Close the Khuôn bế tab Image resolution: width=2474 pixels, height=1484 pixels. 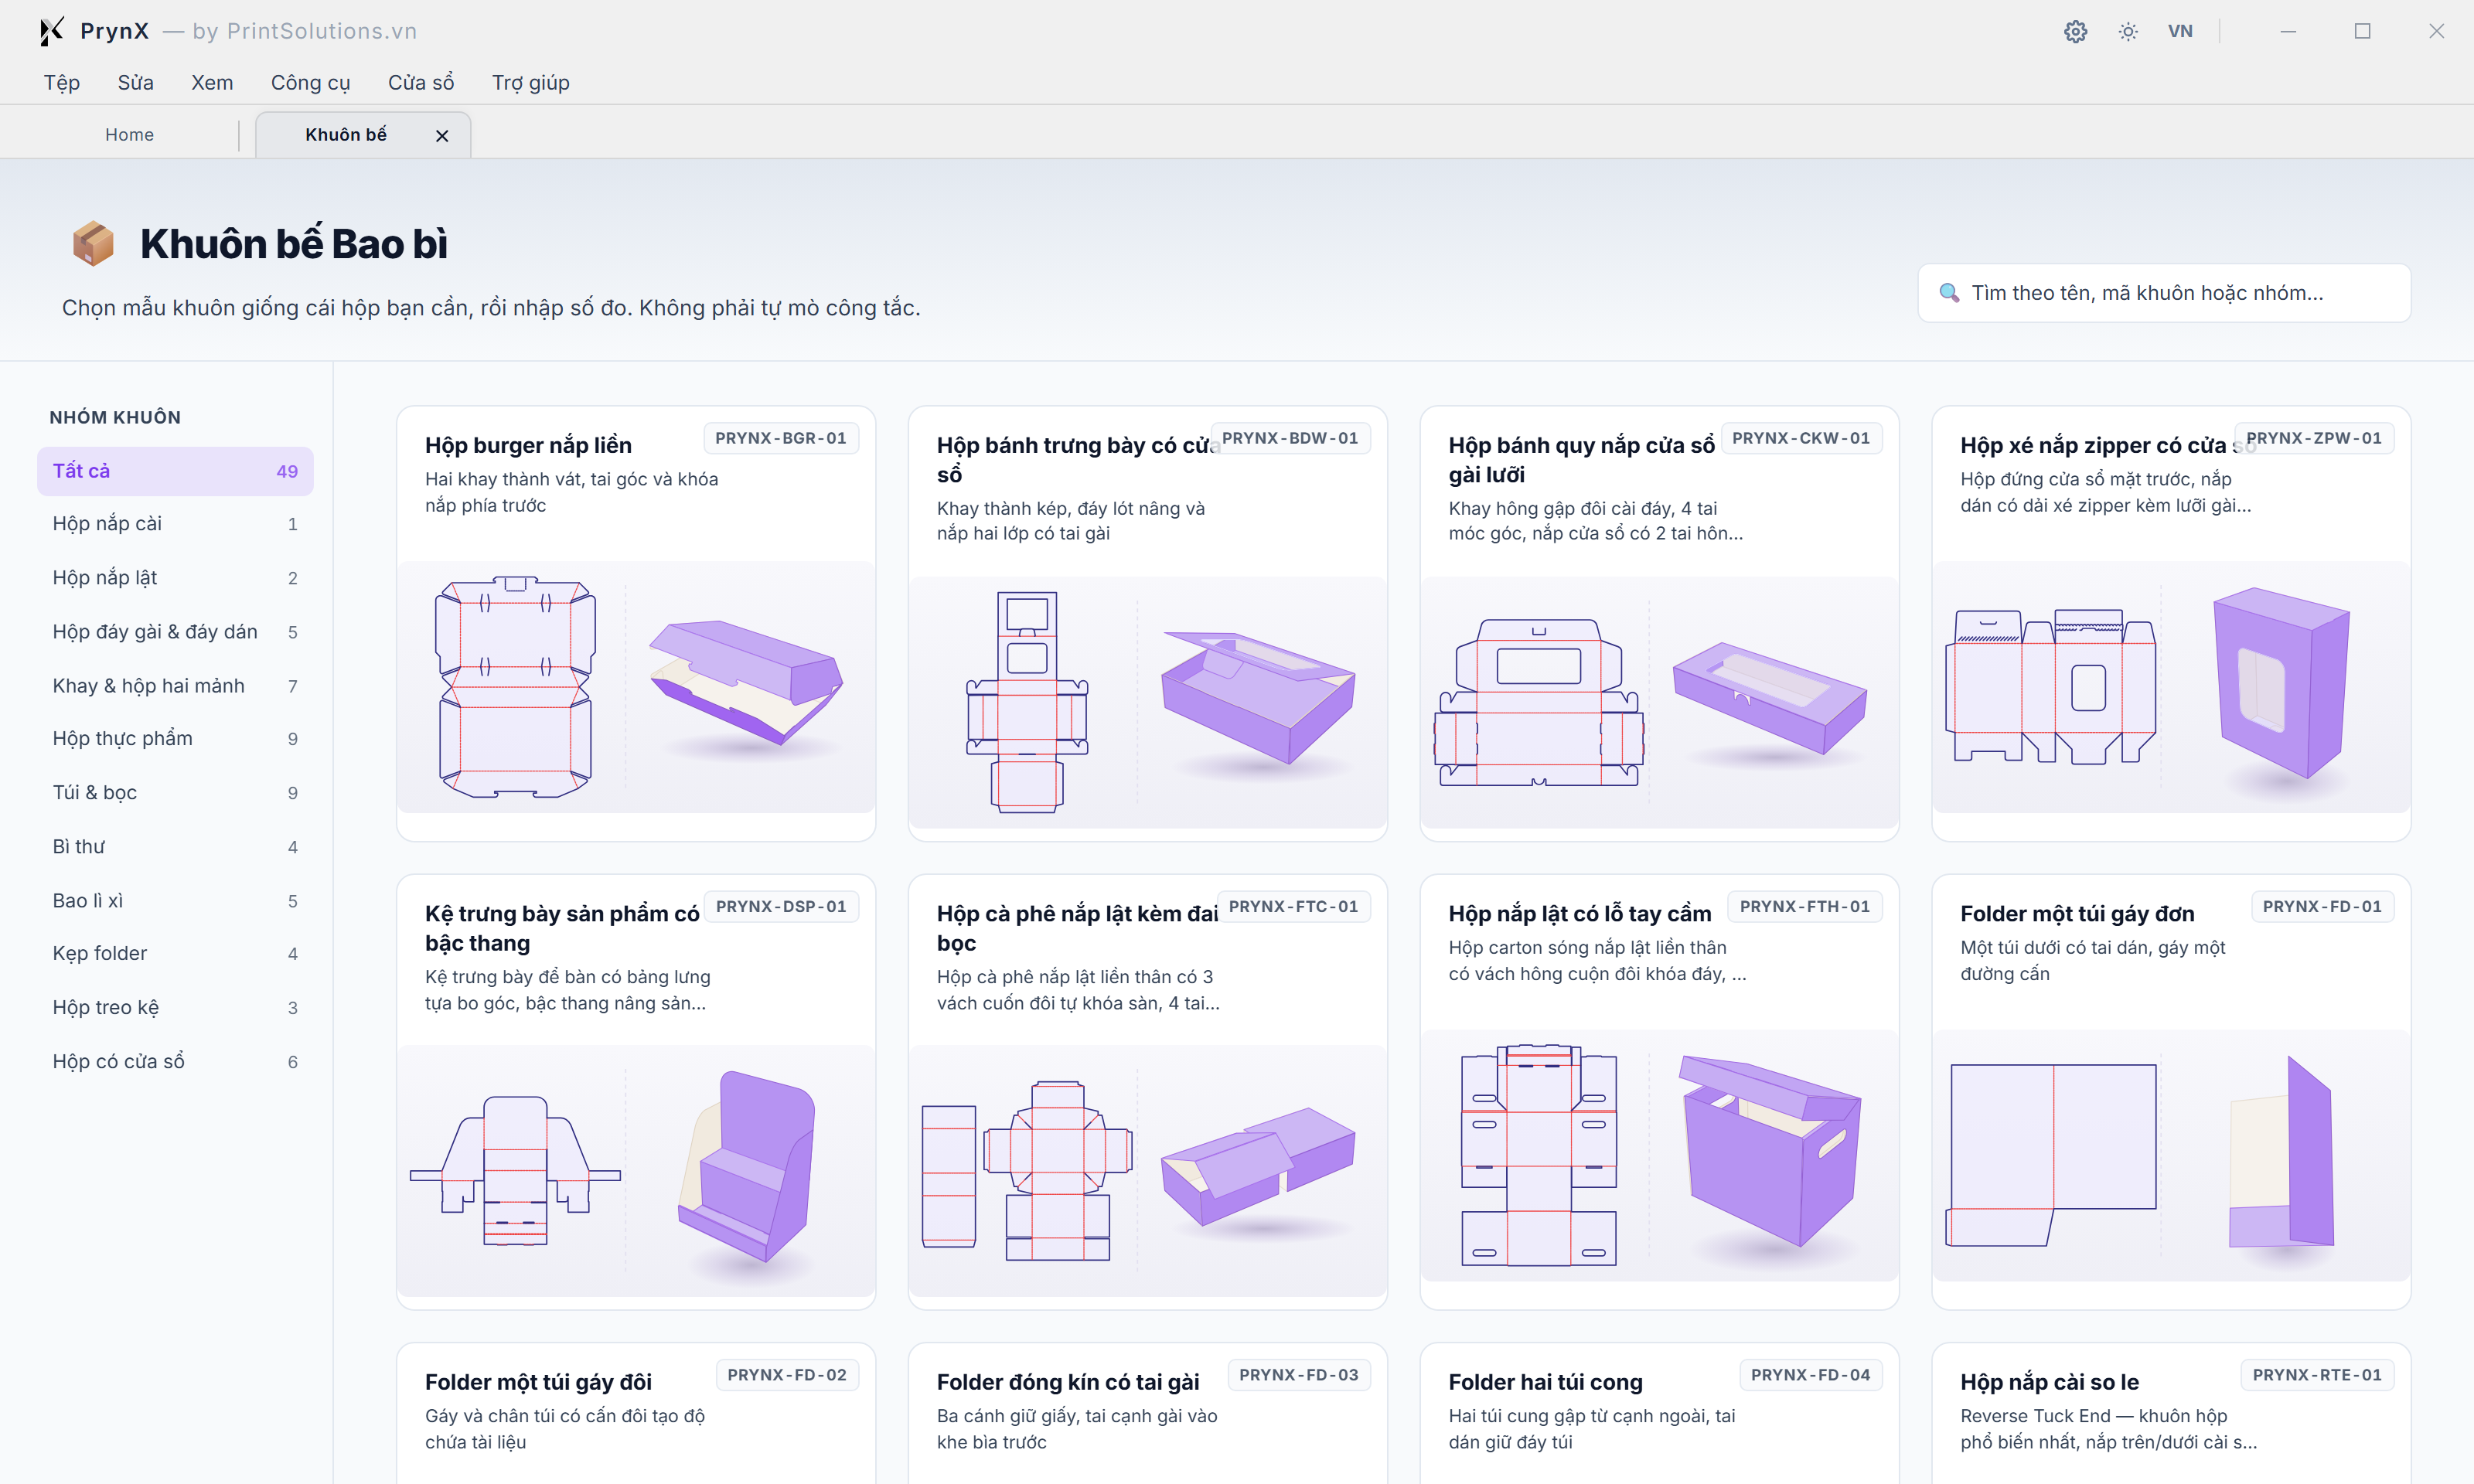tap(442, 135)
